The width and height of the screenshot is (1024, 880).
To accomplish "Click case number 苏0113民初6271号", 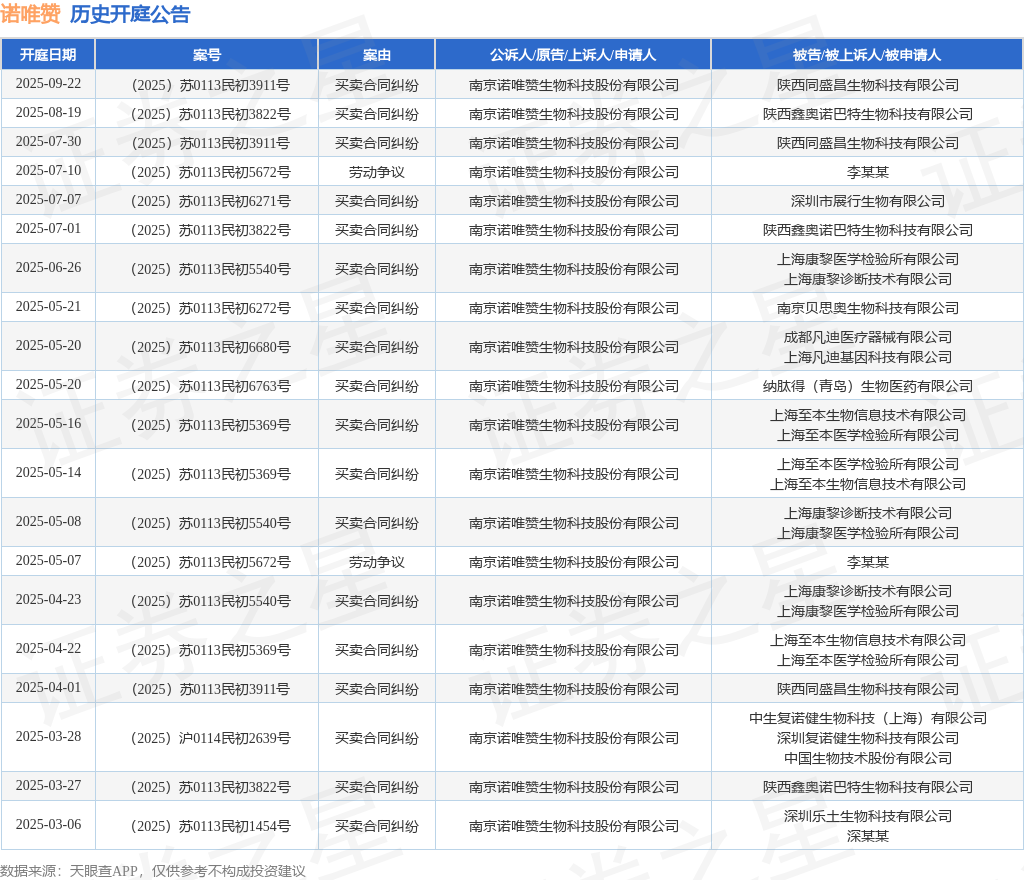I will click(x=234, y=201).
